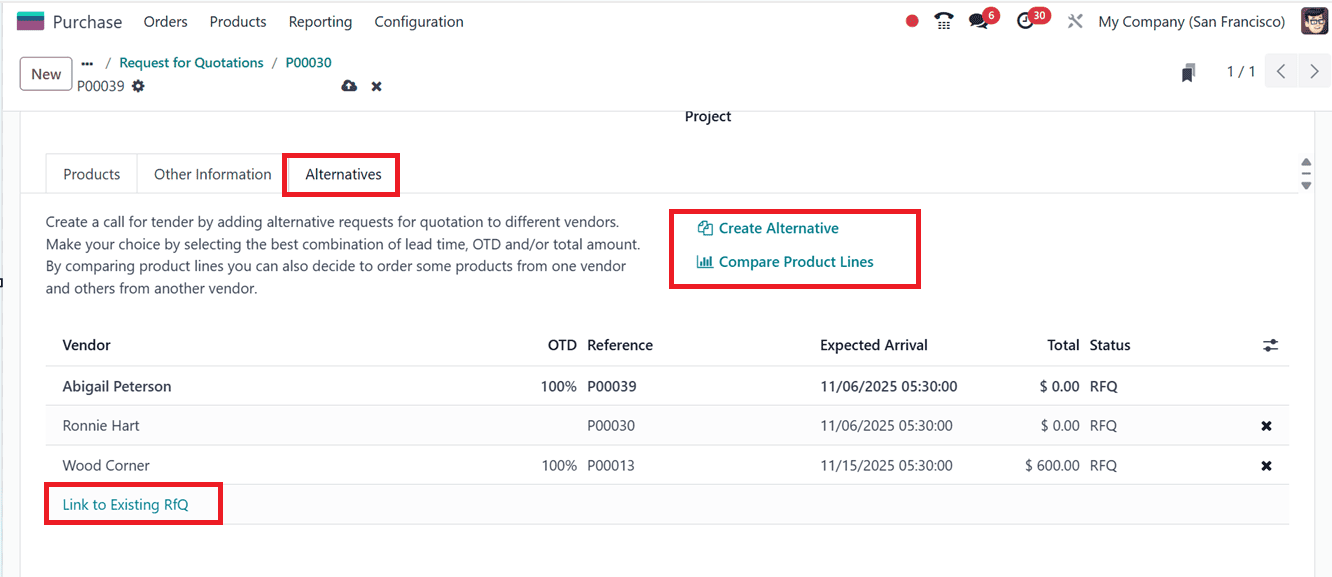Switch to the Other Information tab
The height and width of the screenshot is (577, 1332).
click(x=211, y=173)
